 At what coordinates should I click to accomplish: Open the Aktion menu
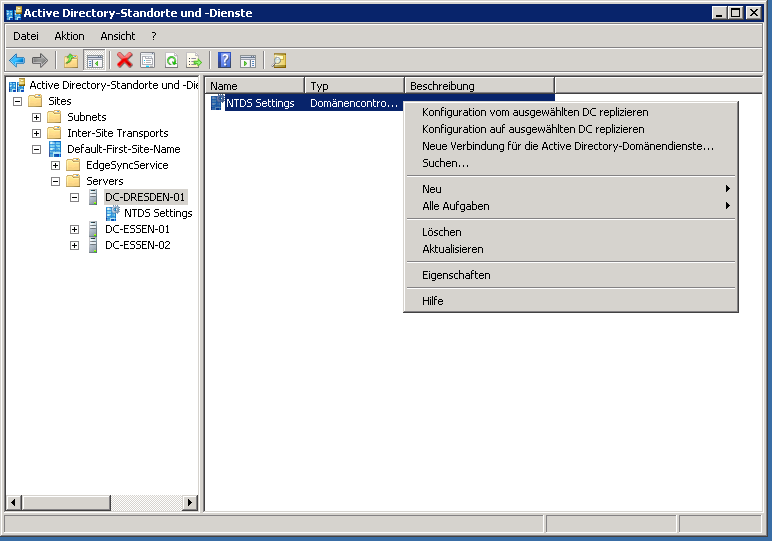[x=69, y=36]
